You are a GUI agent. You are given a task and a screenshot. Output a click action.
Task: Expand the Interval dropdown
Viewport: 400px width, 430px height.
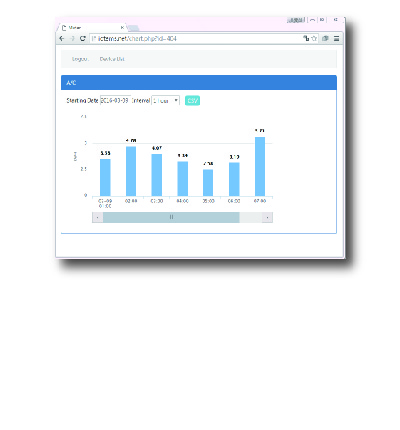[x=166, y=101]
